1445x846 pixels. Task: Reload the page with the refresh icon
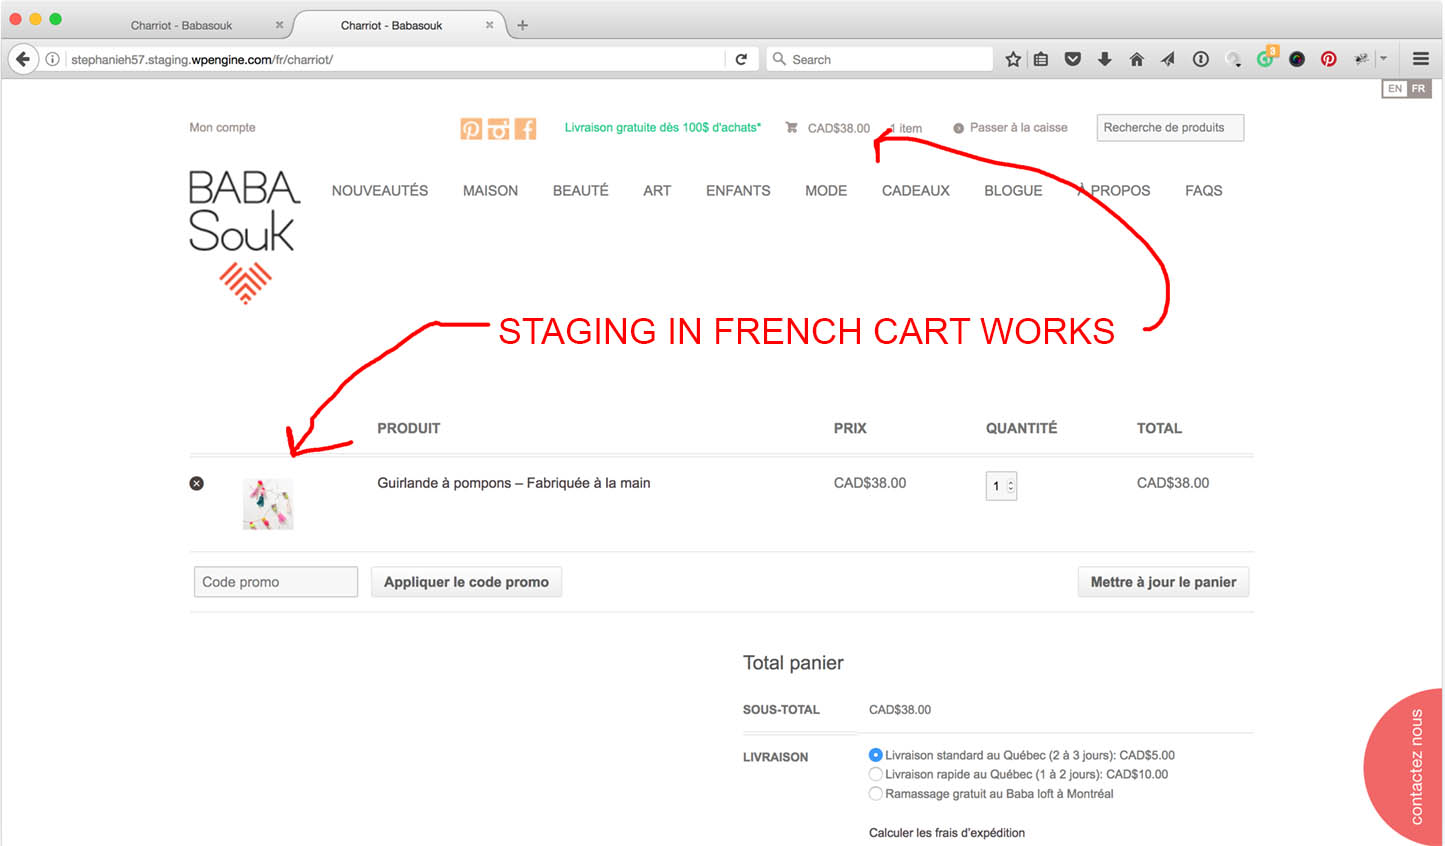tap(741, 59)
